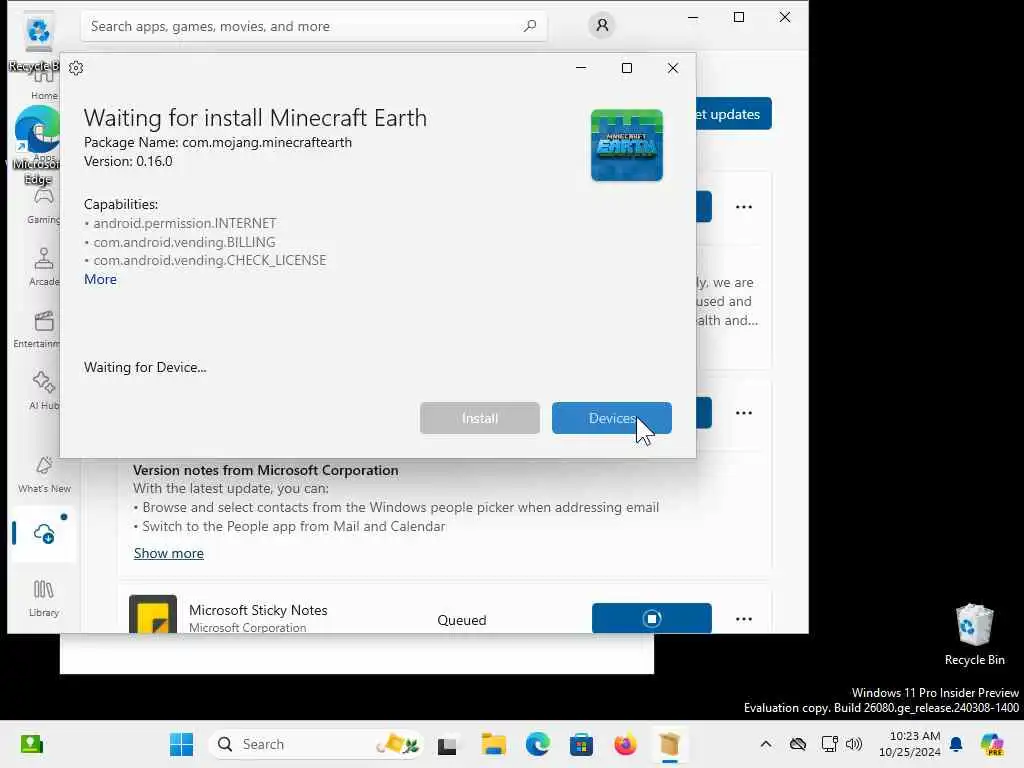Open AI Hub in Store sidebar
The width and height of the screenshot is (1024, 768).
44,391
